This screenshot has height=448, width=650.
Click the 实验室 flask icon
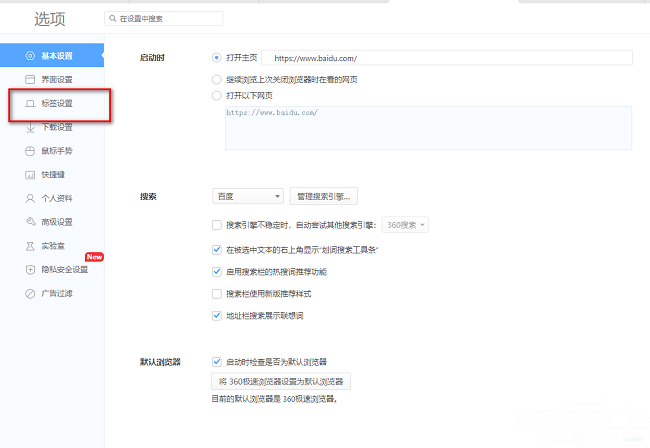tap(30, 246)
